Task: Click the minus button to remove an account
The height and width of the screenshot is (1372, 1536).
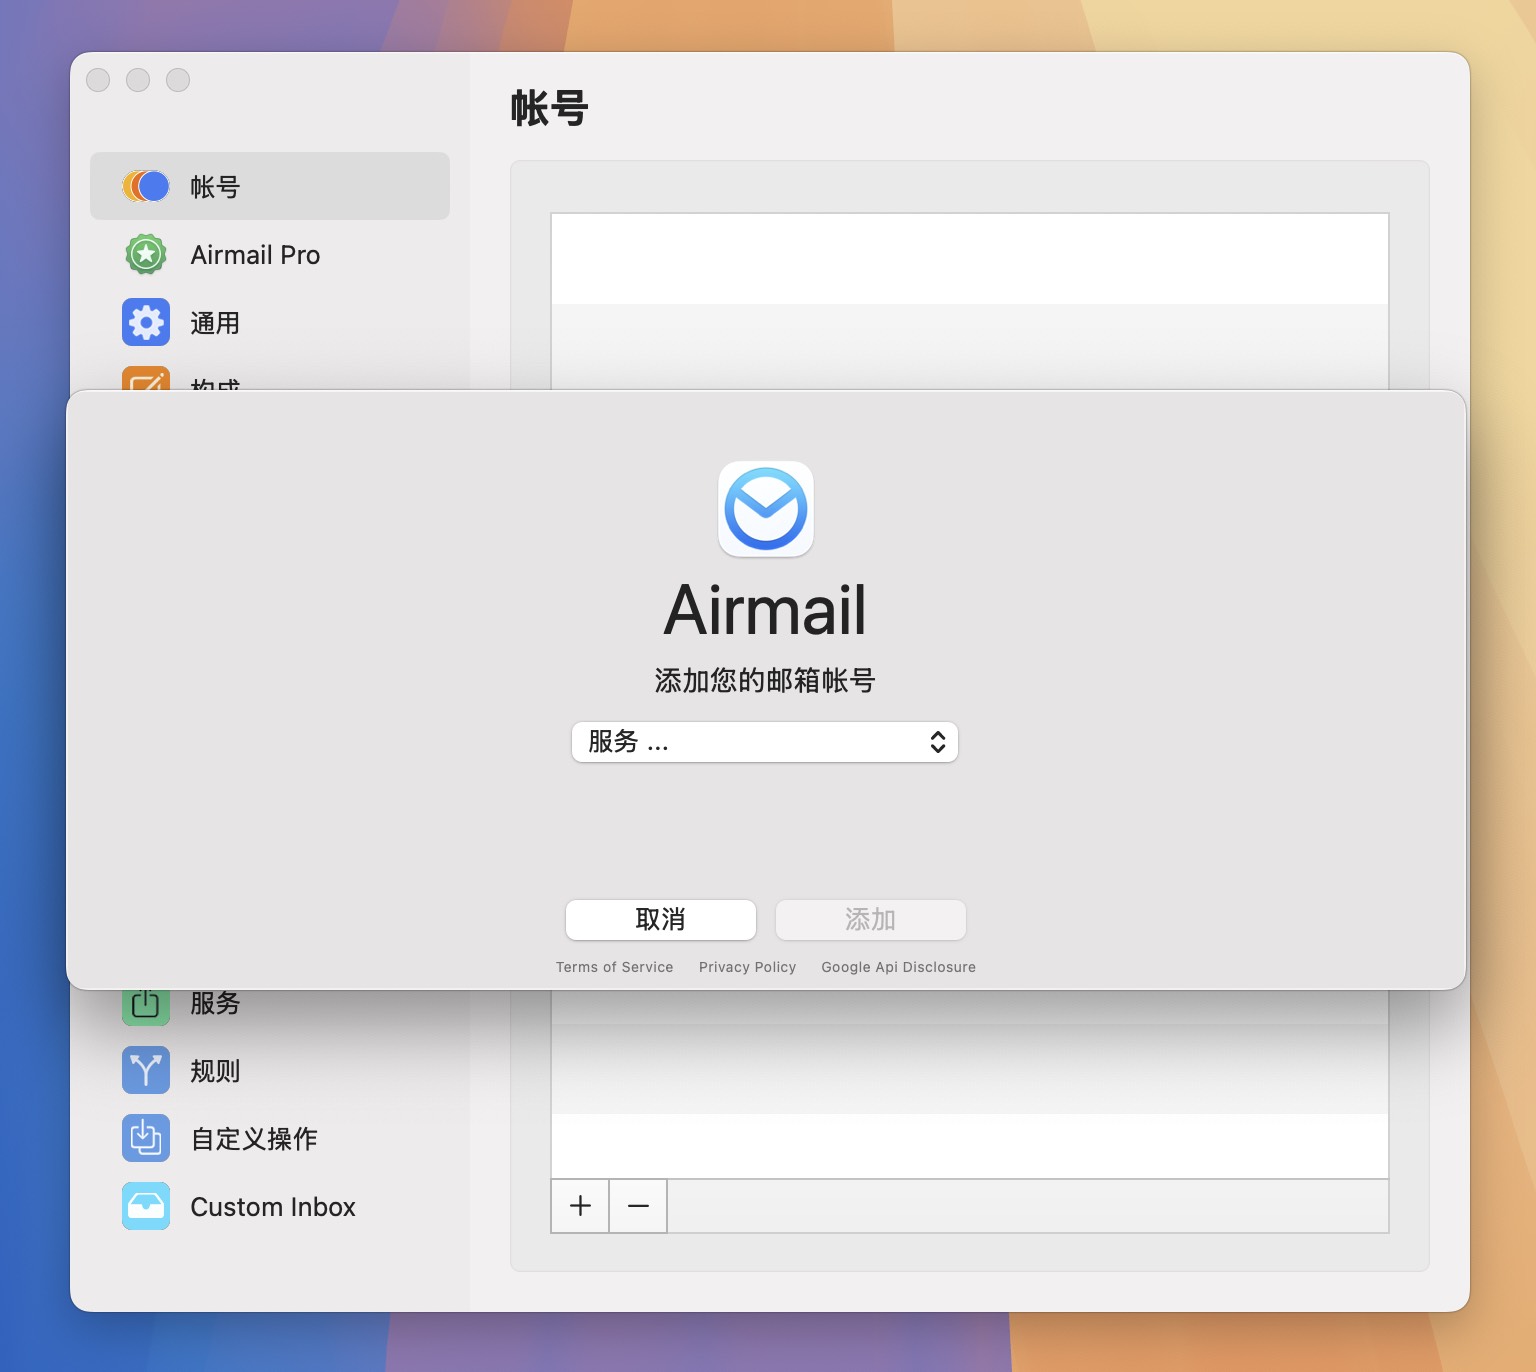Action: (638, 1206)
